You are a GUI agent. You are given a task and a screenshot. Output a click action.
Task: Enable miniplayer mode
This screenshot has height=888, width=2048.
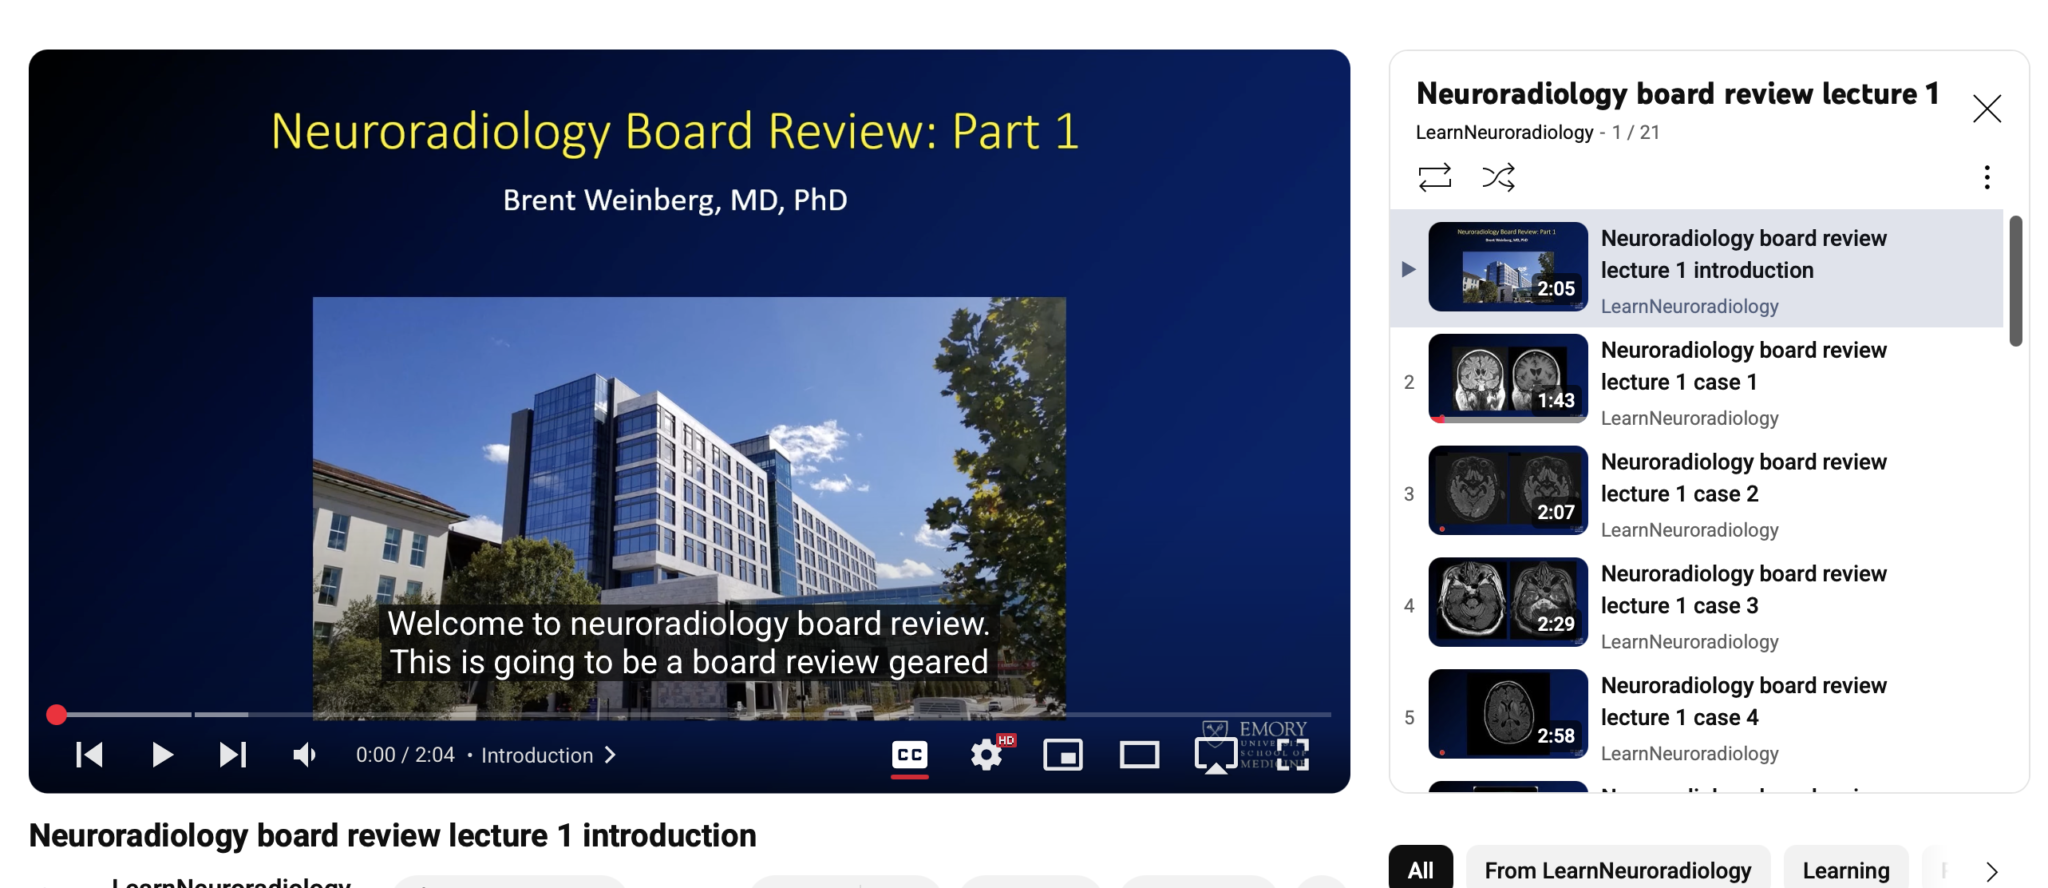(x=1062, y=755)
